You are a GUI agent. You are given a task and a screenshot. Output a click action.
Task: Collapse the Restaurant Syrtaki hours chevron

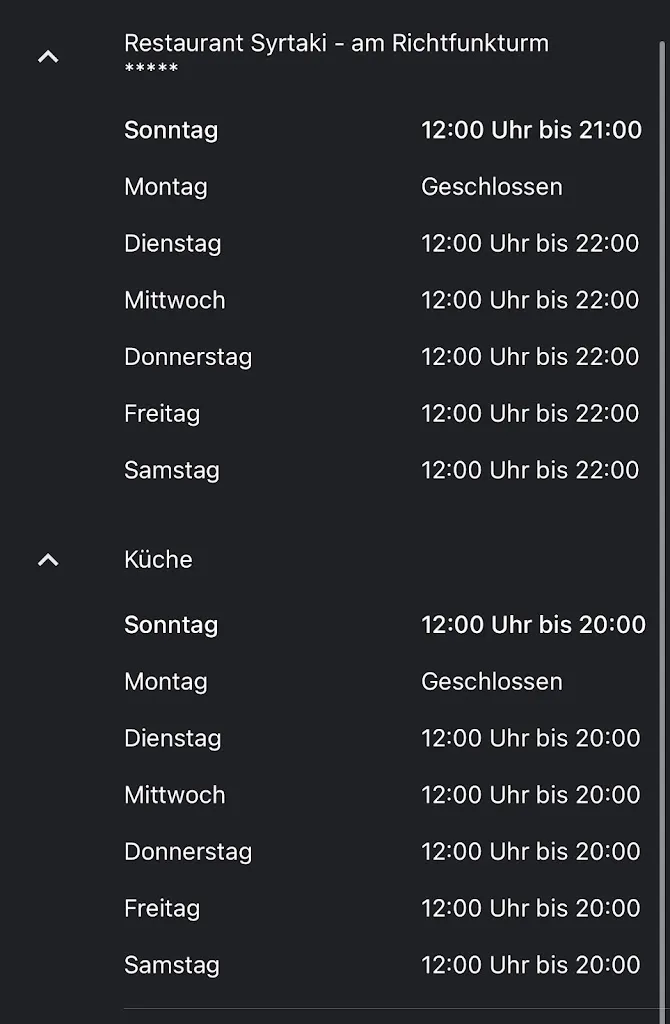tap(48, 57)
